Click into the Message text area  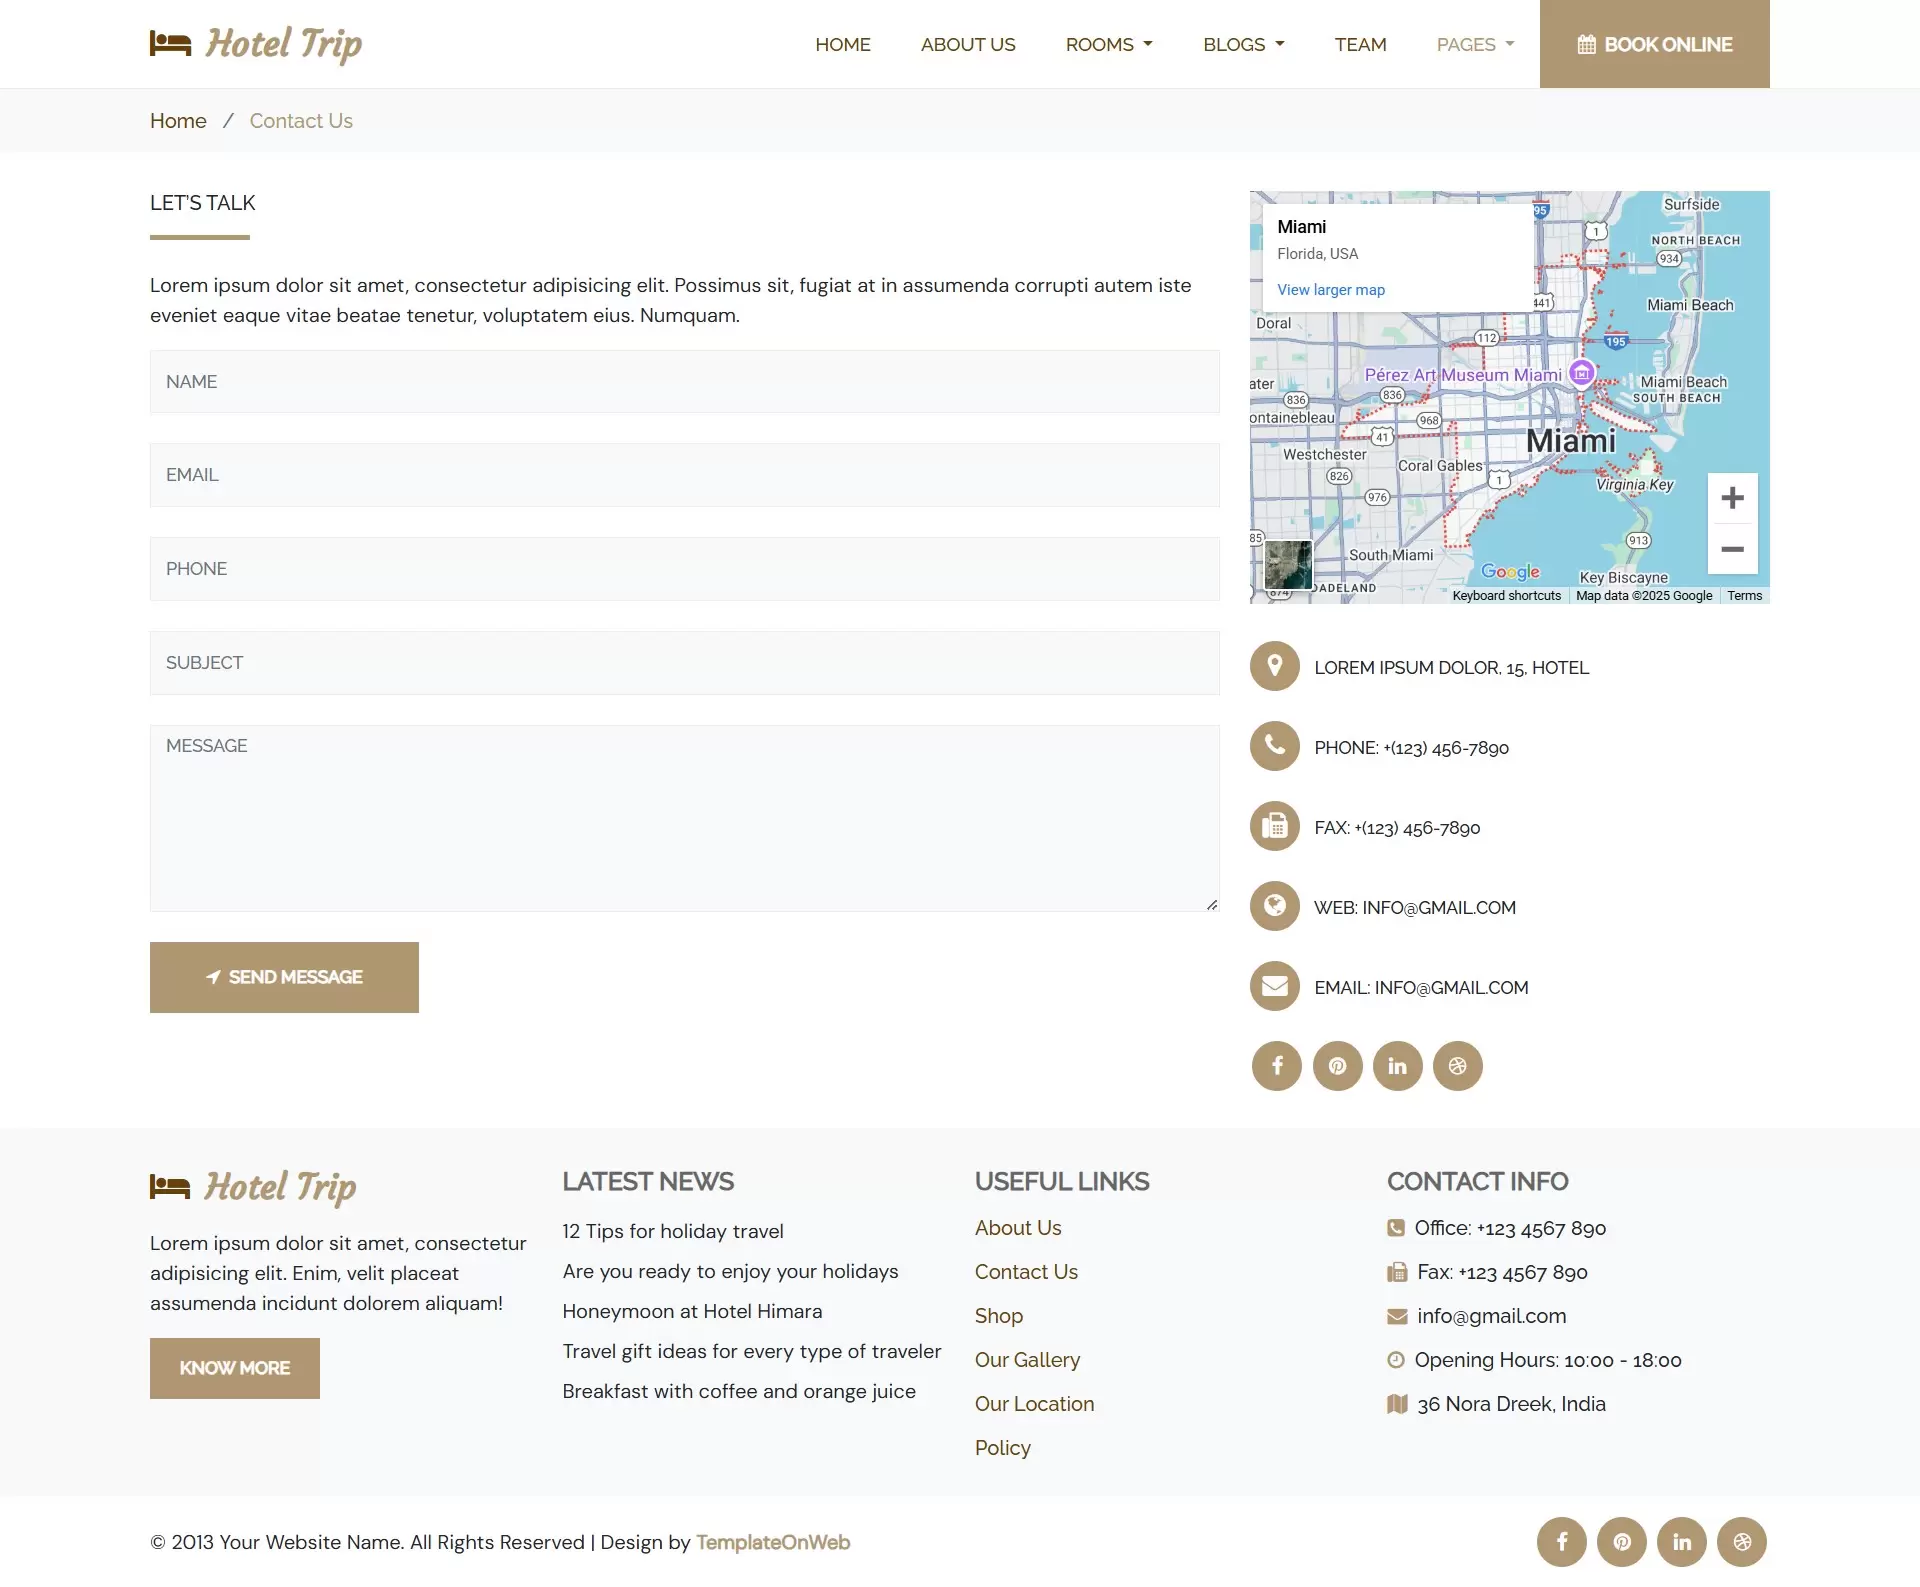point(685,818)
